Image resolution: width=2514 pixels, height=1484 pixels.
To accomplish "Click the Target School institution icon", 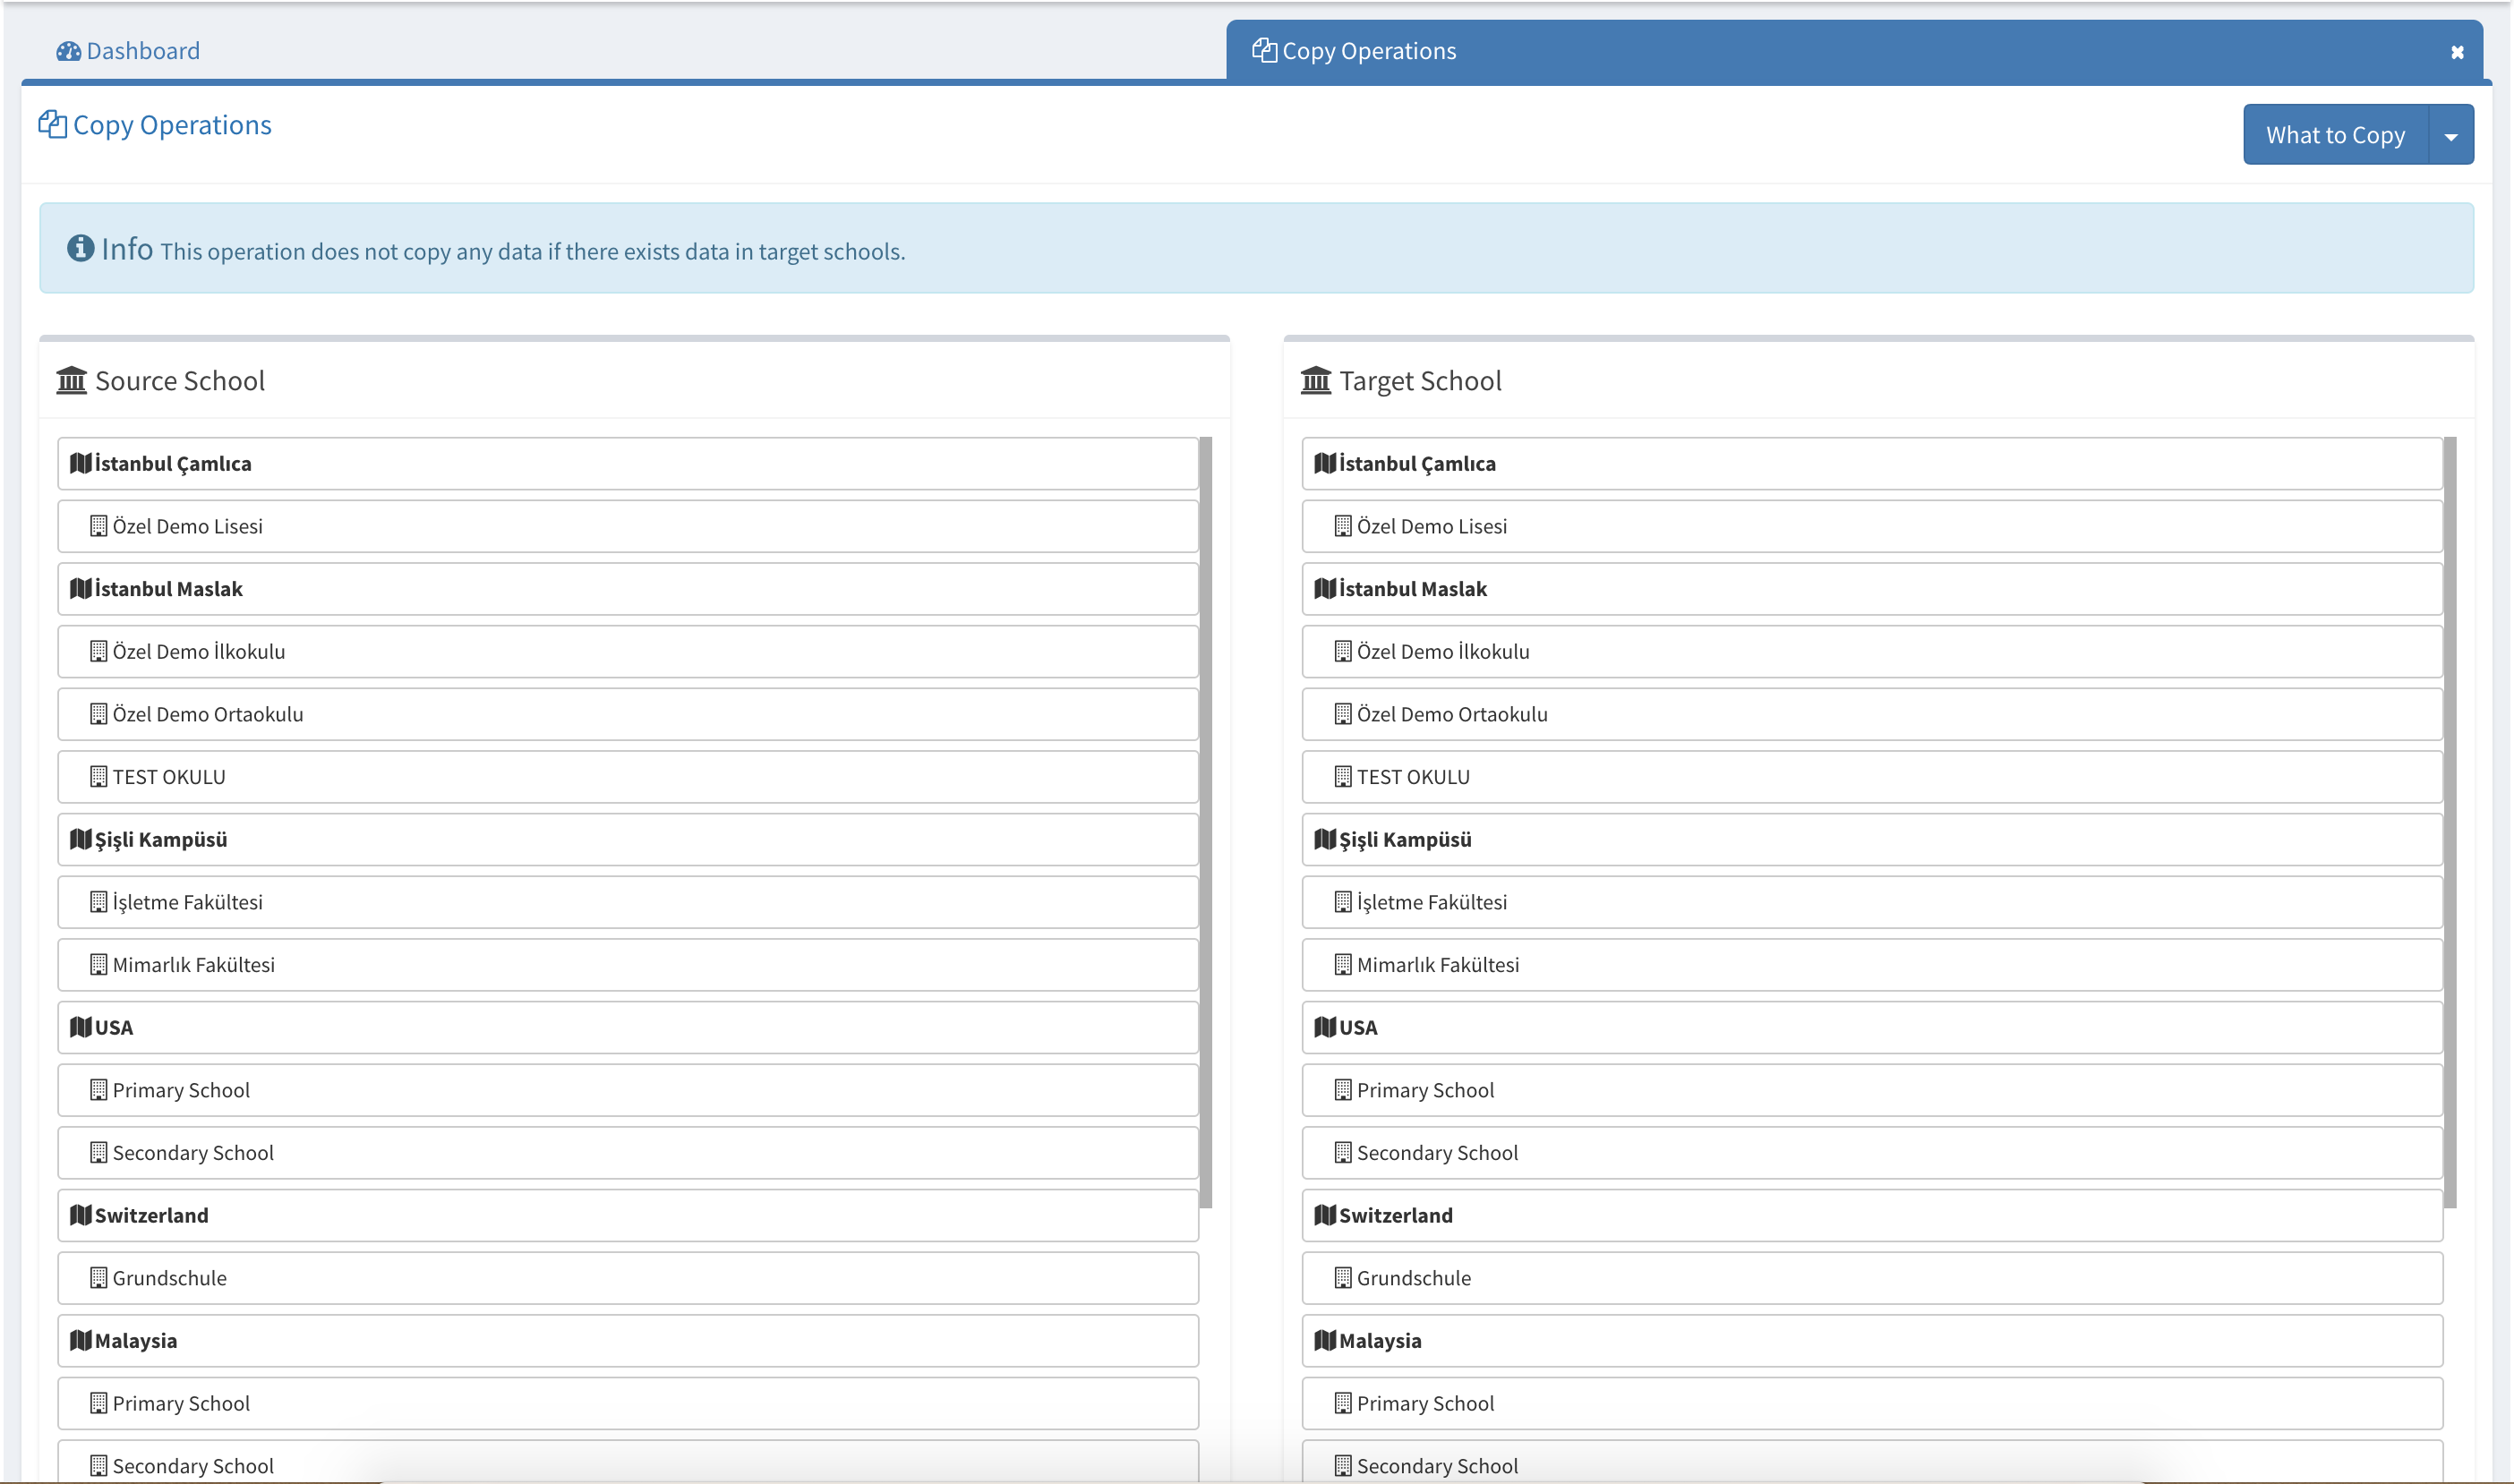I will coord(1316,380).
